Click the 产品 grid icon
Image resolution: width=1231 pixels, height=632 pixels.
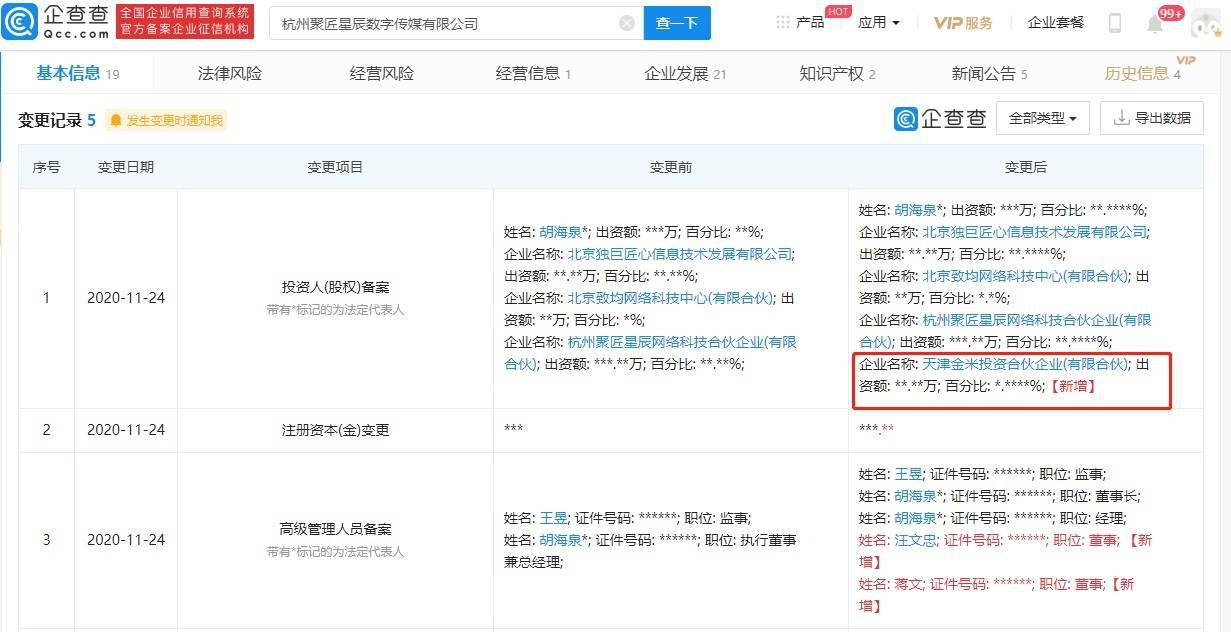783,22
